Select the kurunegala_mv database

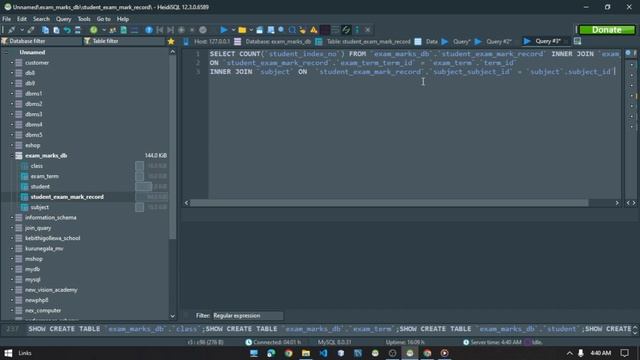point(44,249)
